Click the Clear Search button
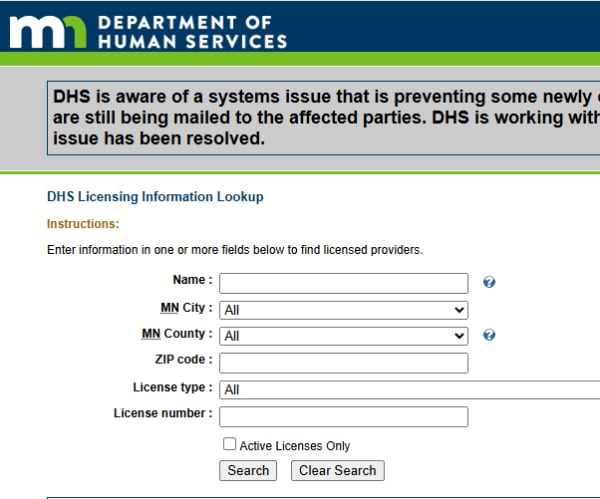The width and height of the screenshot is (600, 499). click(337, 470)
